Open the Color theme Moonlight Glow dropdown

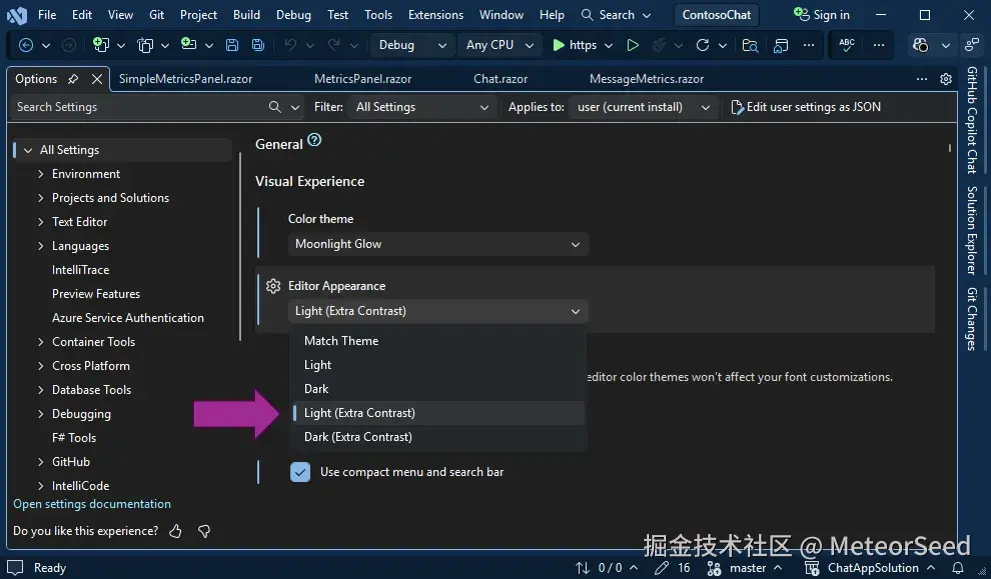click(438, 244)
